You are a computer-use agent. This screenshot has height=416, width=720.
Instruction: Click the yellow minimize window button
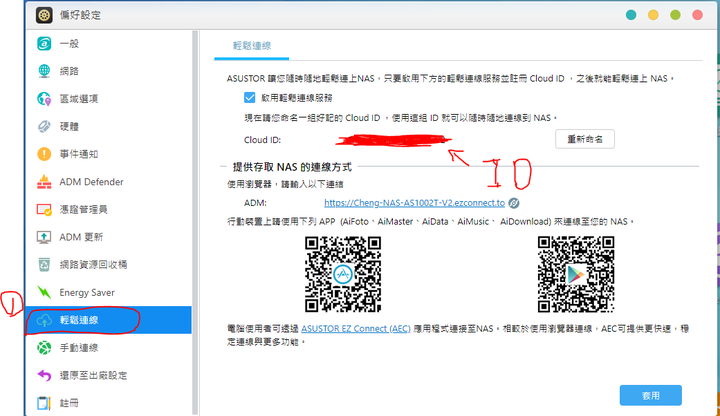point(653,15)
